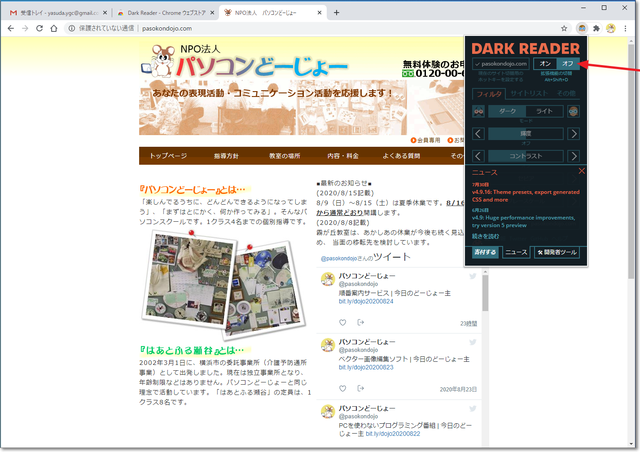Click the brightness slider bar
Screen dimensions: 640x452
(526, 134)
